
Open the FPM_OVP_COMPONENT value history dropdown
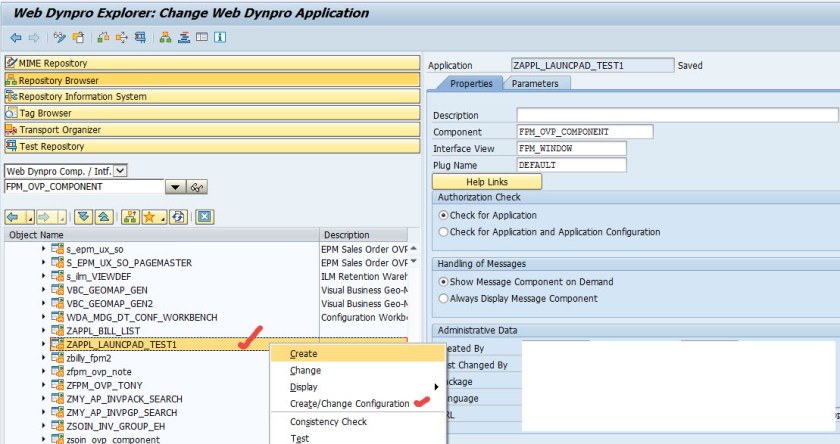(x=173, y=187)
